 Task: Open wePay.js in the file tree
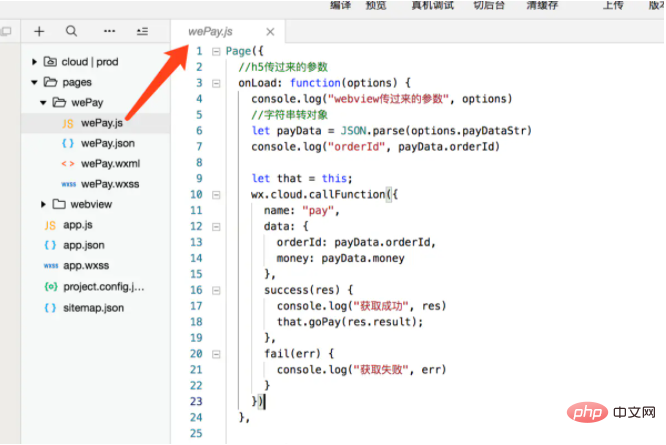(102, 123)
